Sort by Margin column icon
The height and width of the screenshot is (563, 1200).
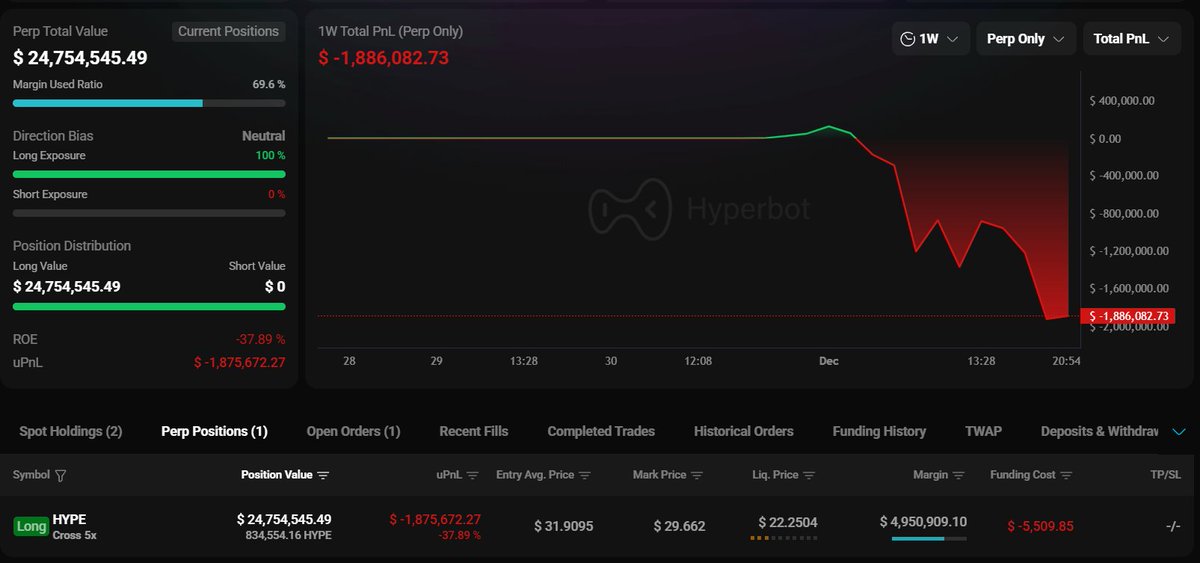[959, 475]
